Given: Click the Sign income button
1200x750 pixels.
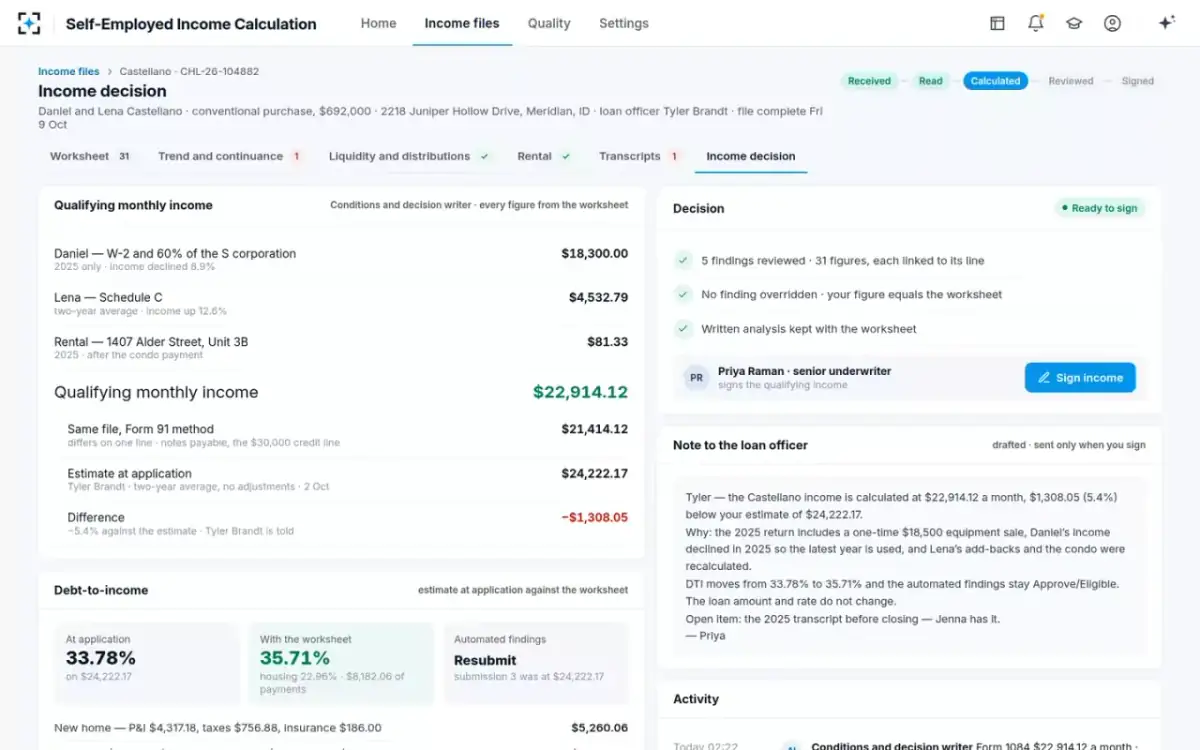Looking at the screenshot, I should pyautogui.click(x=1080, y=378).
